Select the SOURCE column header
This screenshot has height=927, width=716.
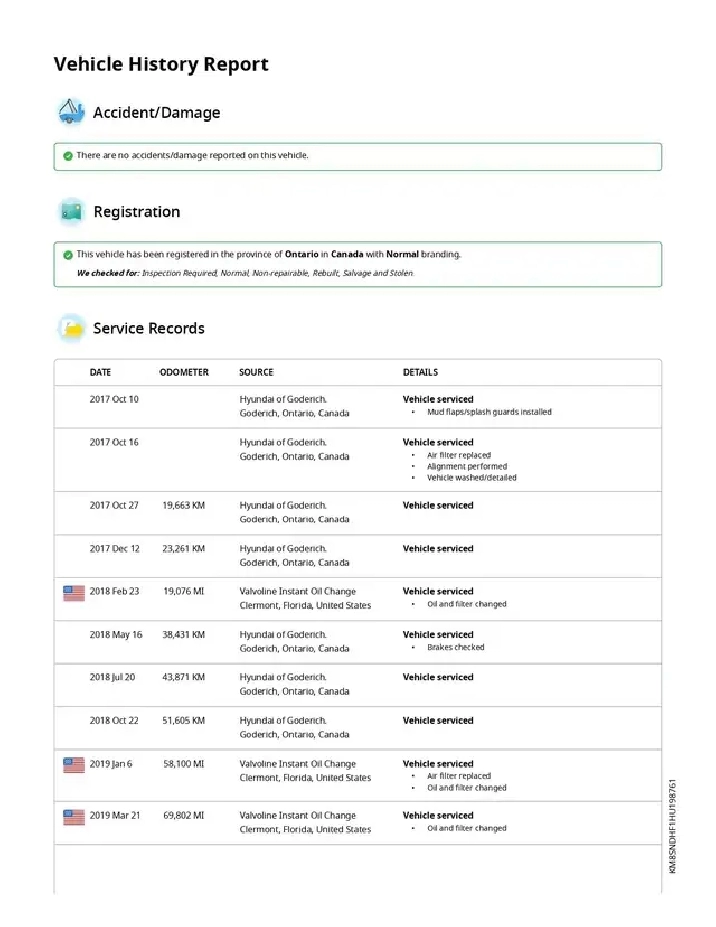click(256, 373)
